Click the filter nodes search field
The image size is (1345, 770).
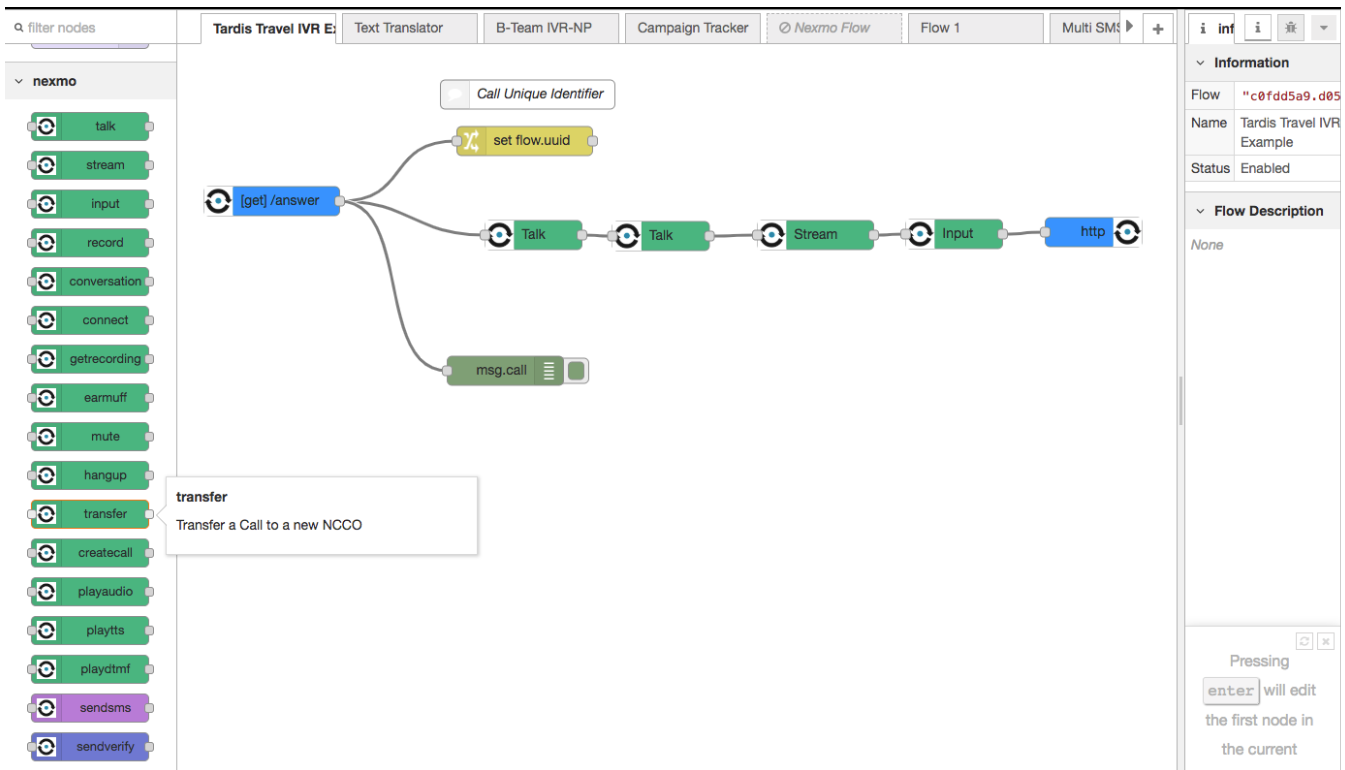(x=90, y=29)
